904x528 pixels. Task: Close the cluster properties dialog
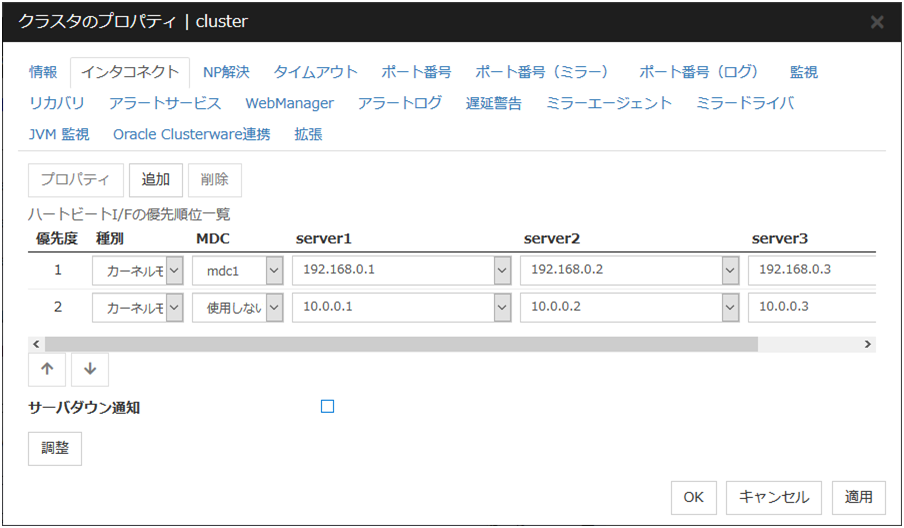pos(877,22)
